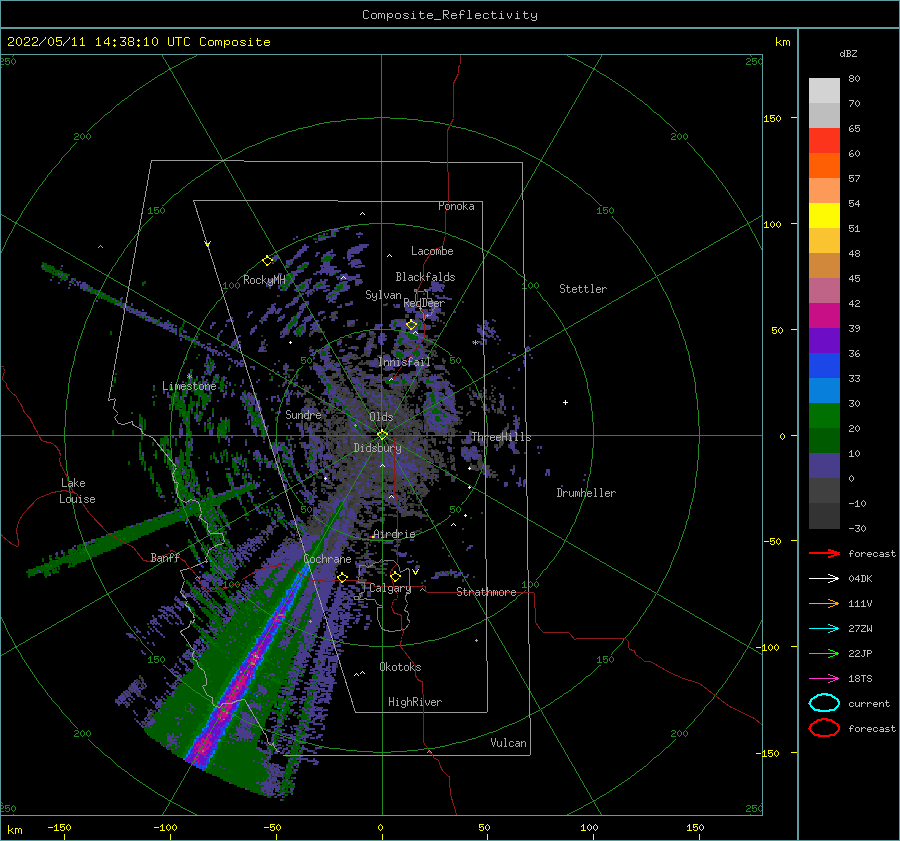This screenshot has width=900, height=841.
Task: Click the -150 value on bottom axis
Action: coord(59,827)
